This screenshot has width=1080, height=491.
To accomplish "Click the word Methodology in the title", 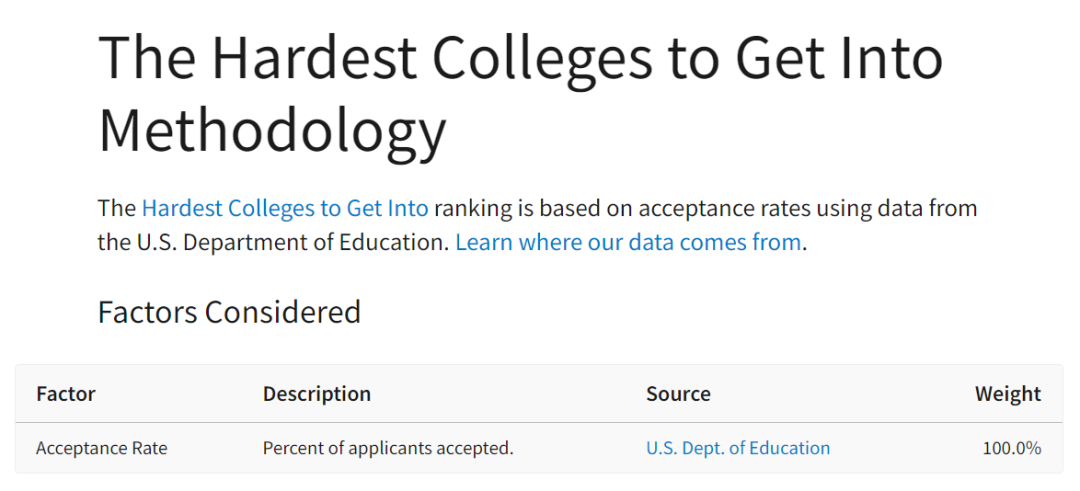I will coord(272,131).
